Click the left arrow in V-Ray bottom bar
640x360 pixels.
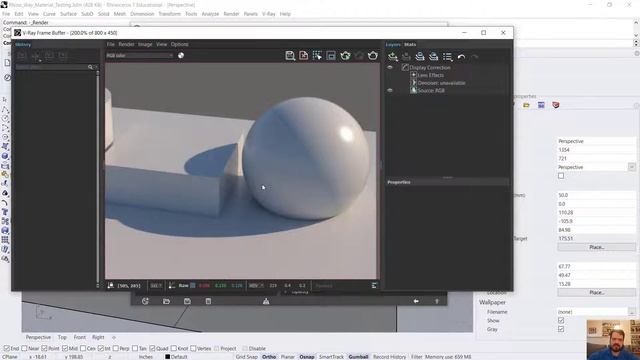coord(416,301)
